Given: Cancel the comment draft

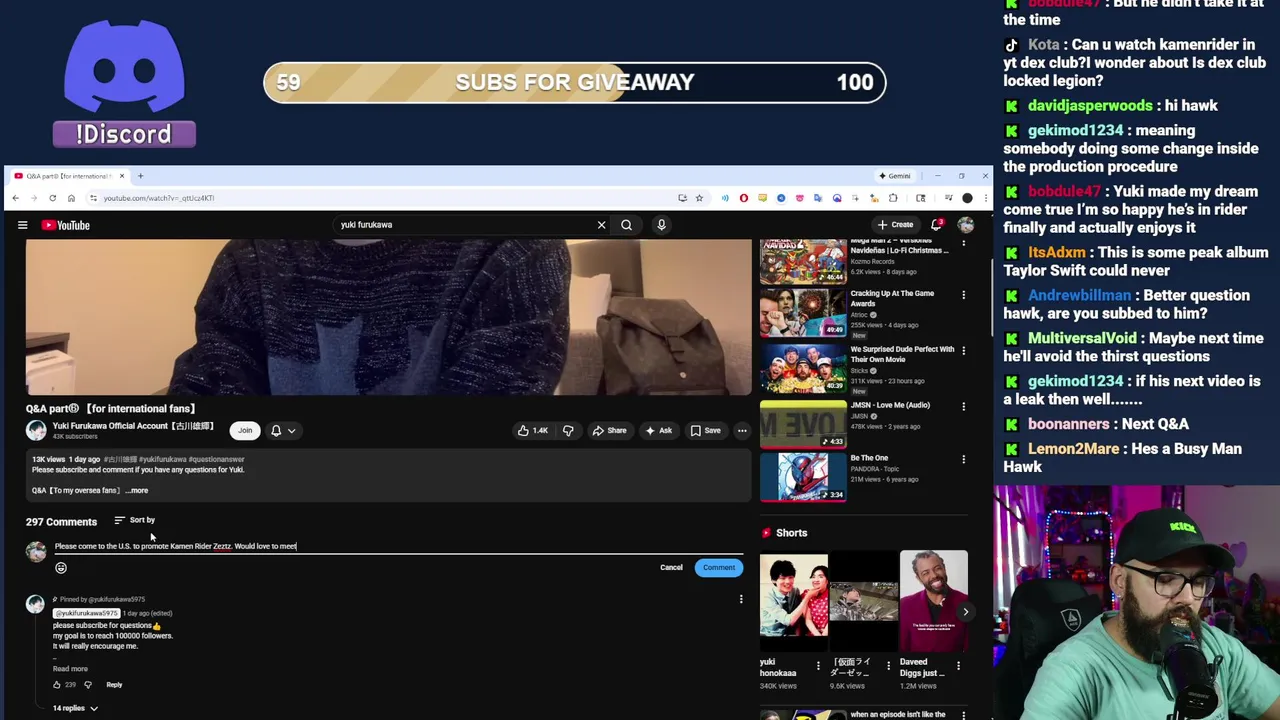Looking at the screenshot, I should click(671, 568).
